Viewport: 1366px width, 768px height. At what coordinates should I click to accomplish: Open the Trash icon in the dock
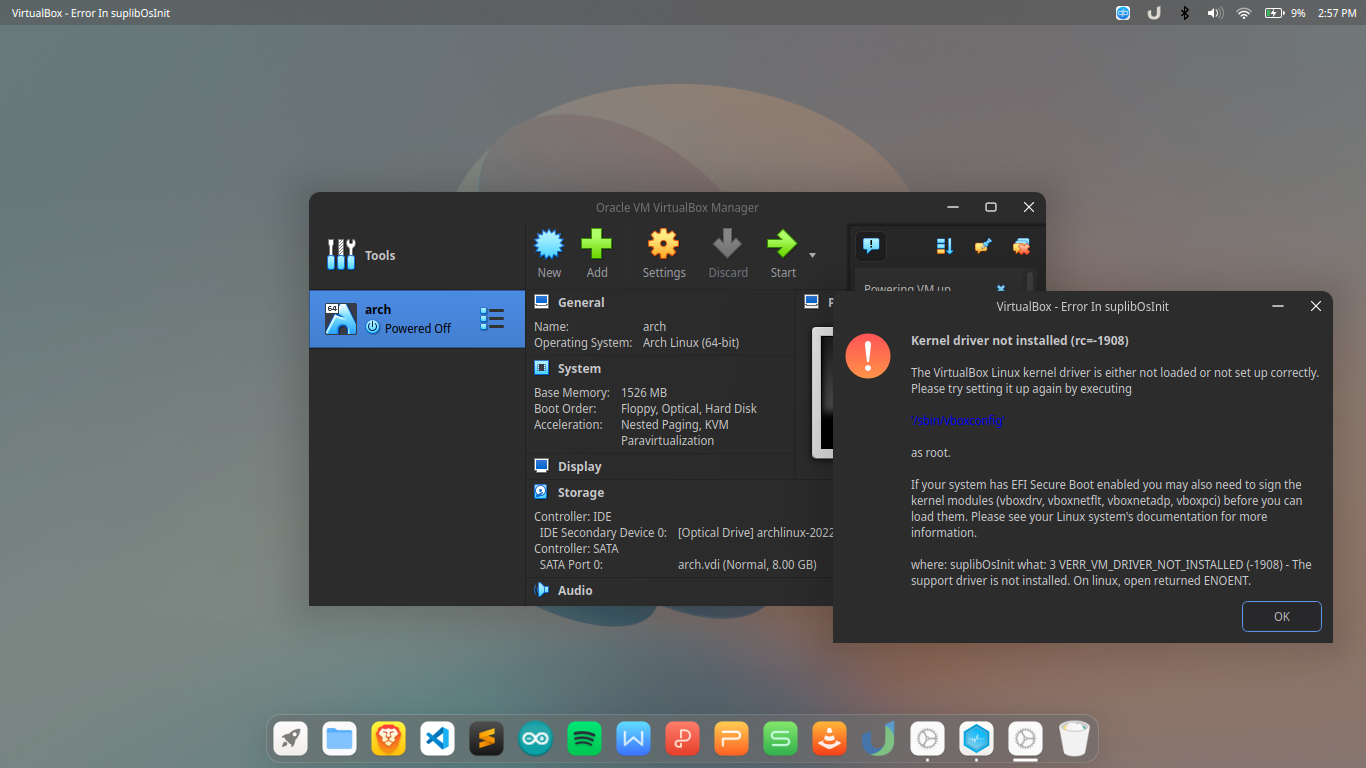1074,739
